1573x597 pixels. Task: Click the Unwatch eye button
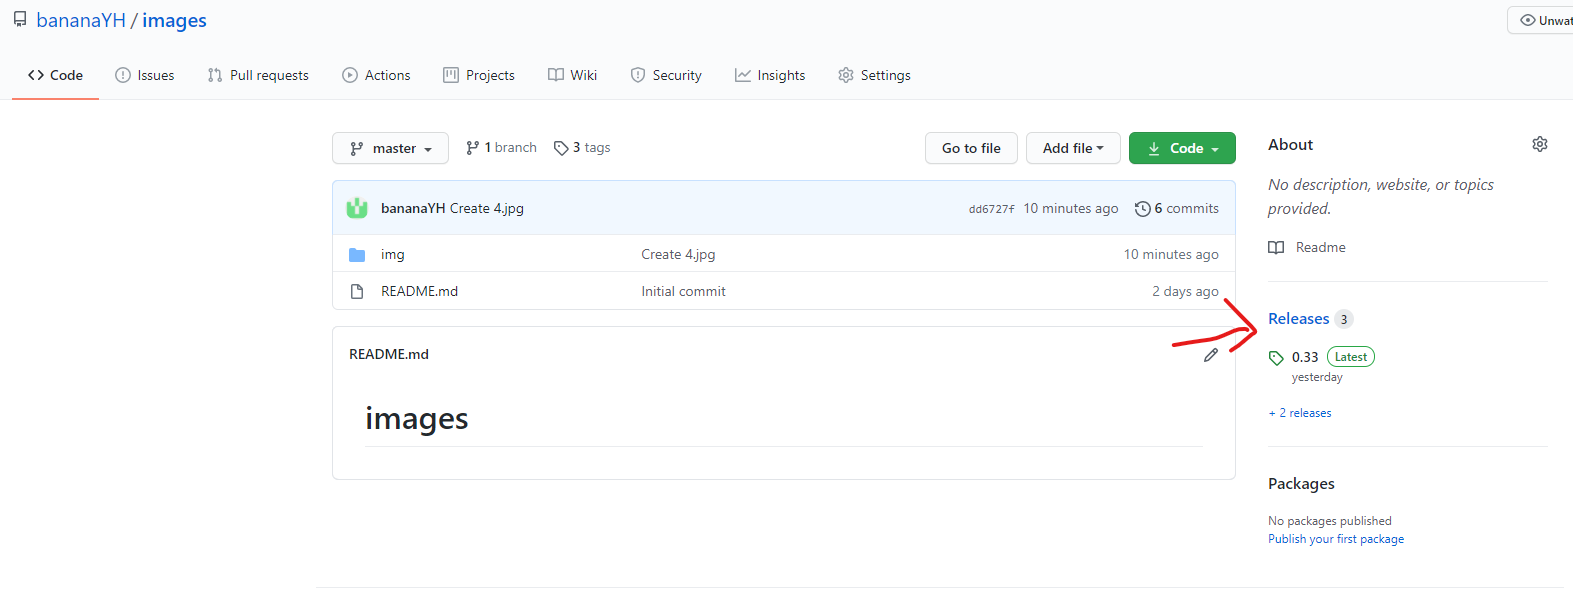pos(1542,20)
